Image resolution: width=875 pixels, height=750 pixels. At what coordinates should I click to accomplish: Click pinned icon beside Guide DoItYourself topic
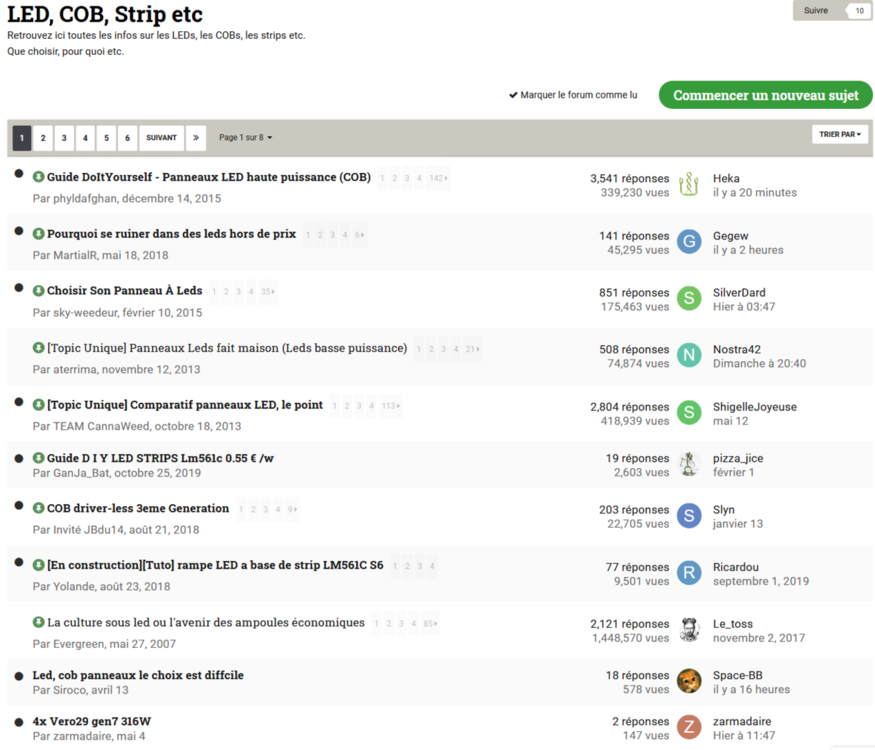(38, 177)
